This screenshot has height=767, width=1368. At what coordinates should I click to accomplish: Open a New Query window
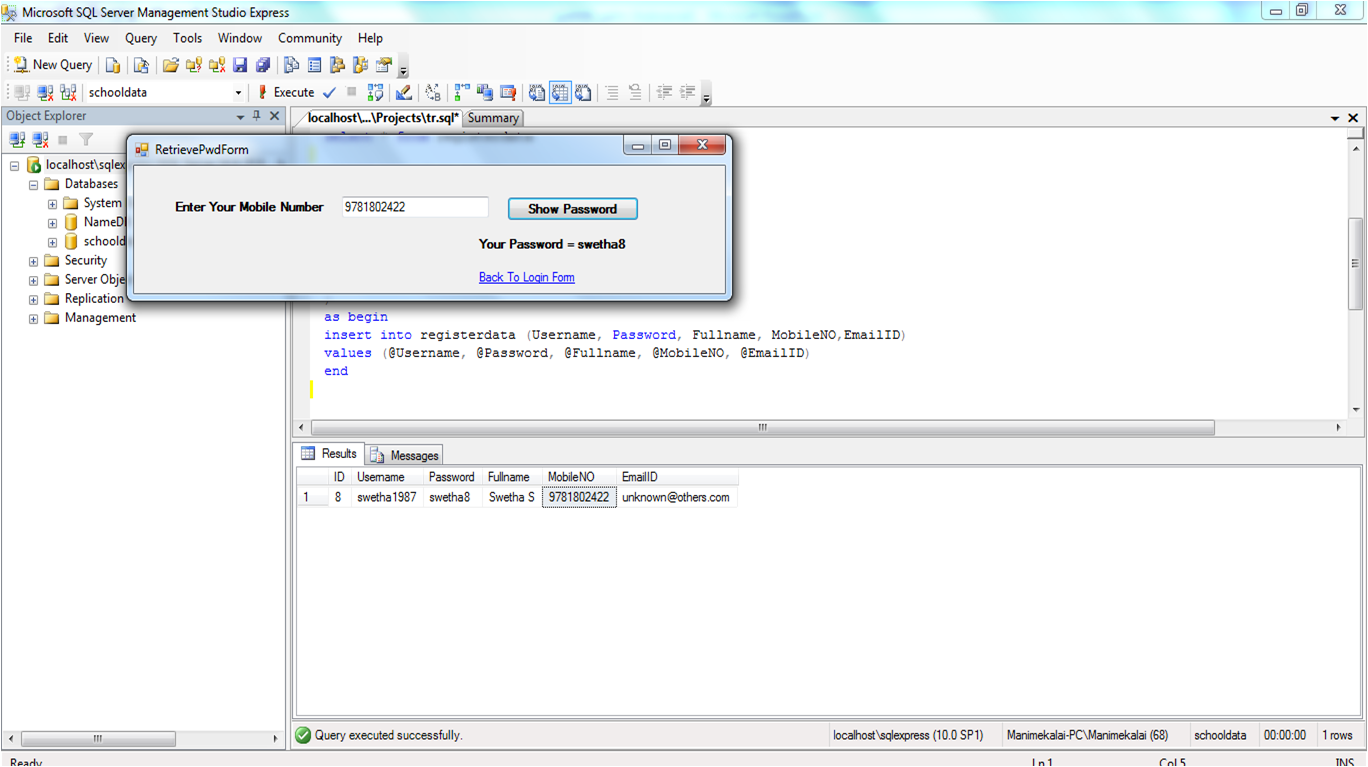(x=52, y=64)
